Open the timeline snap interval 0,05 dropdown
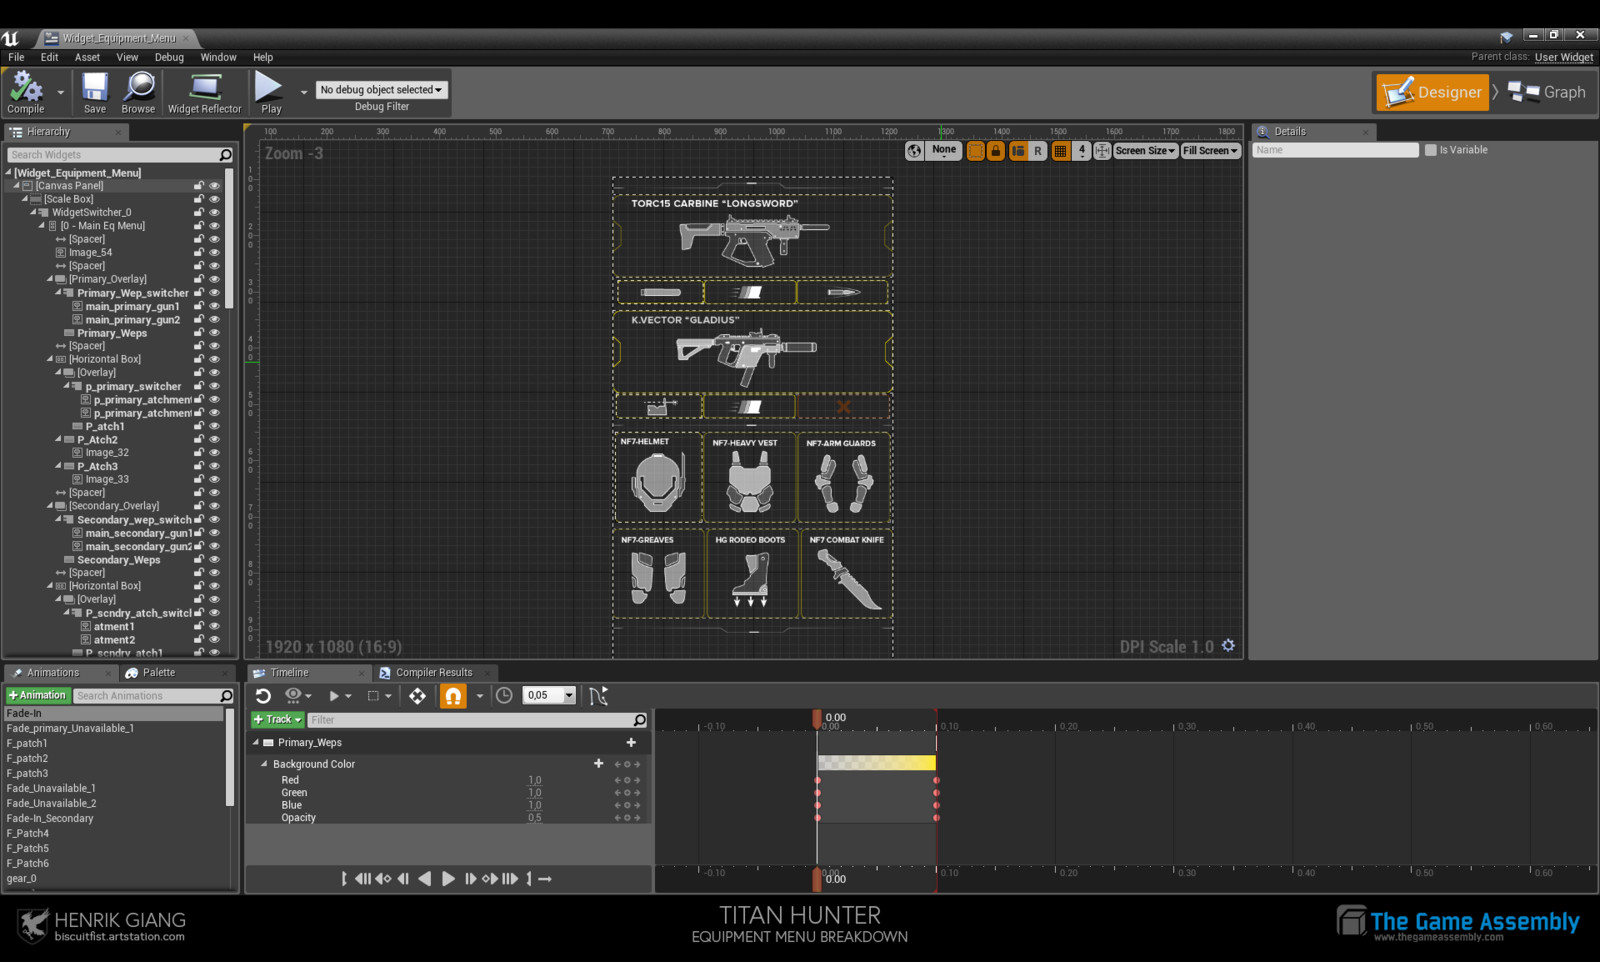The height and width of the screenshot is (962, 1600). pos(549,695)
